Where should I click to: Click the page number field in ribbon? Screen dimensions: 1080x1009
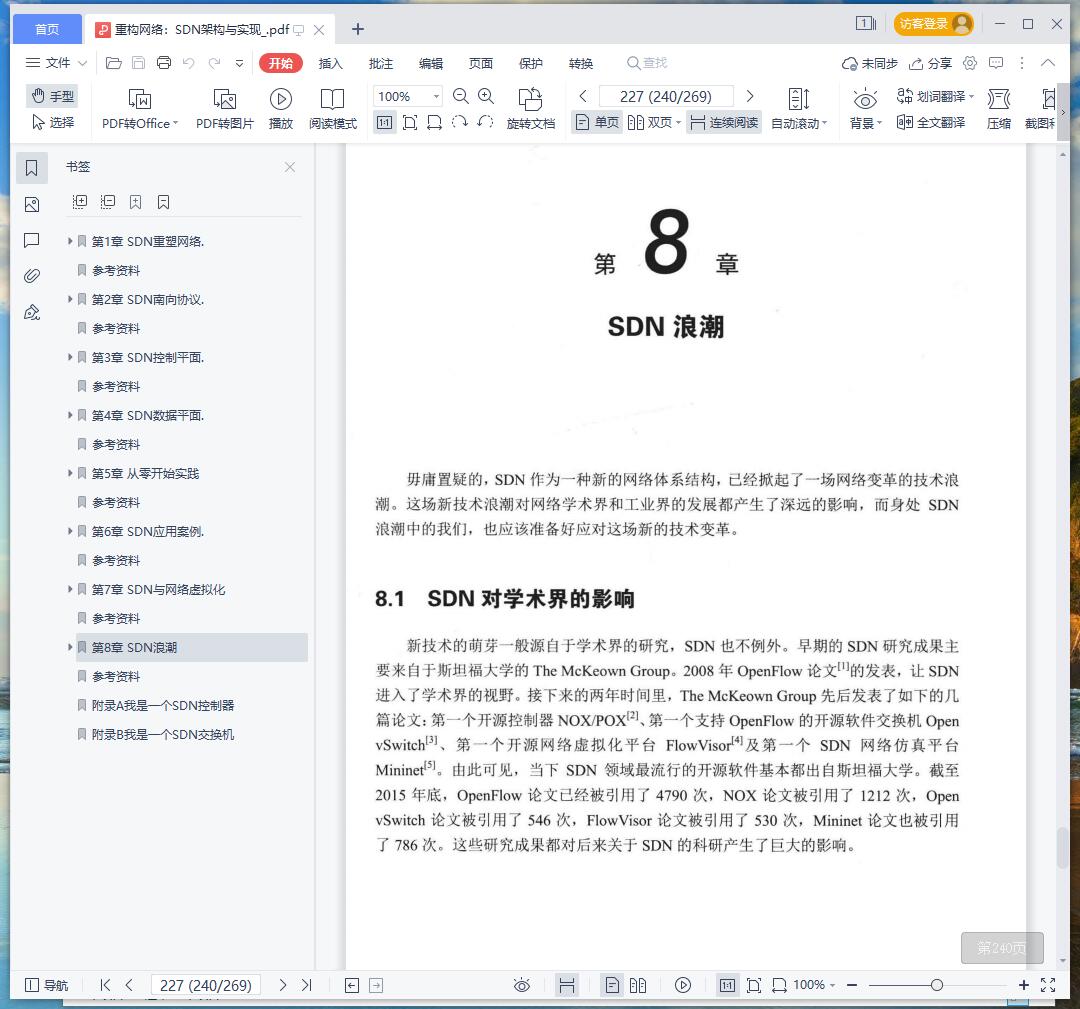click(x=665, y=96)
